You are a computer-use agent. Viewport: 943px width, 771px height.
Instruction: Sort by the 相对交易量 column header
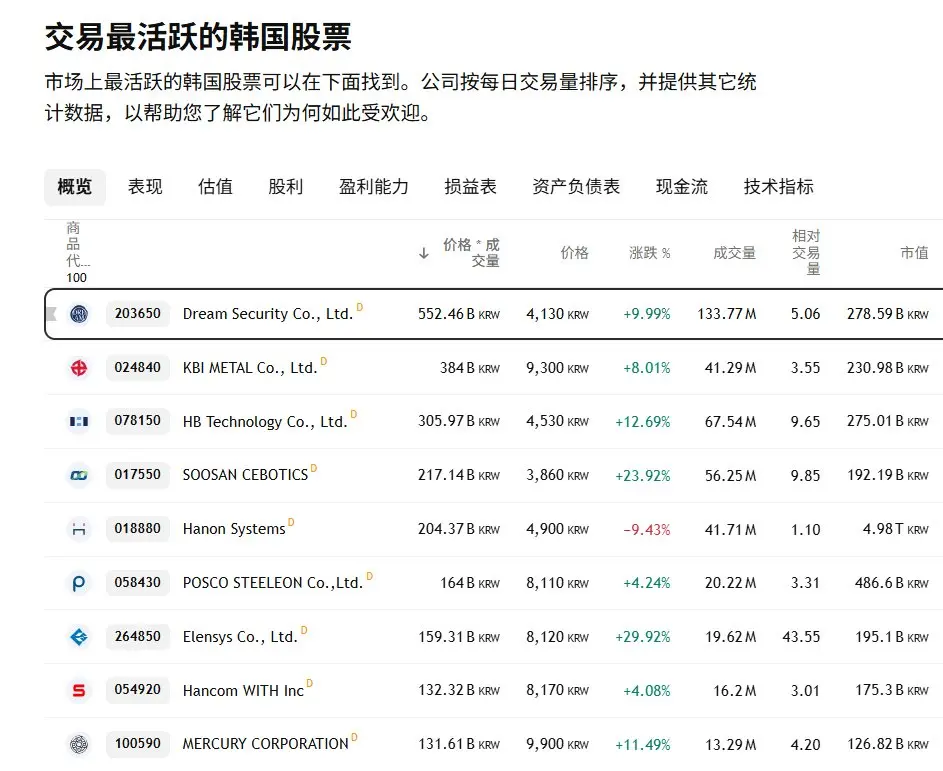point(806,253)
